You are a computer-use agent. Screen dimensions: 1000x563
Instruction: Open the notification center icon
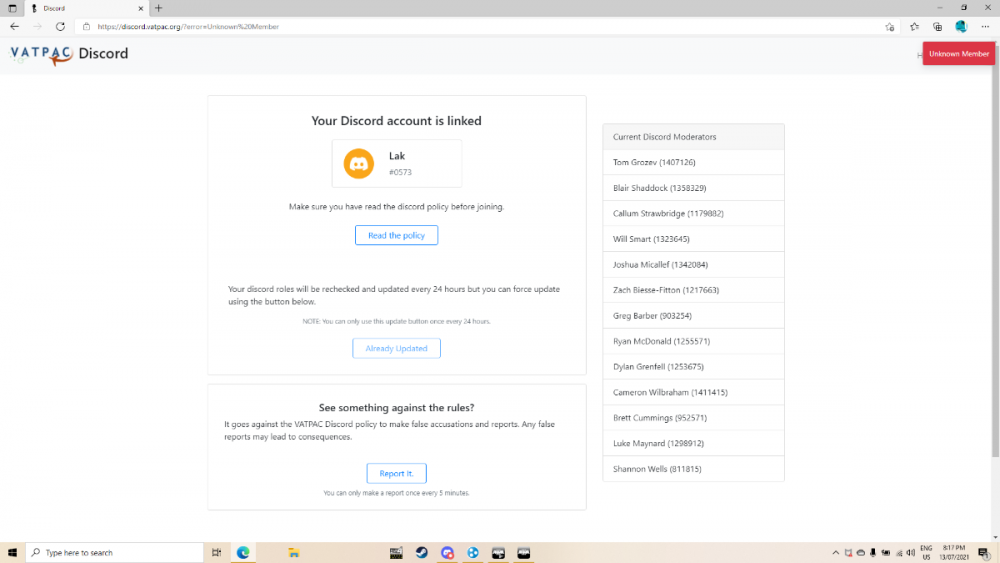tap(984, 553)
